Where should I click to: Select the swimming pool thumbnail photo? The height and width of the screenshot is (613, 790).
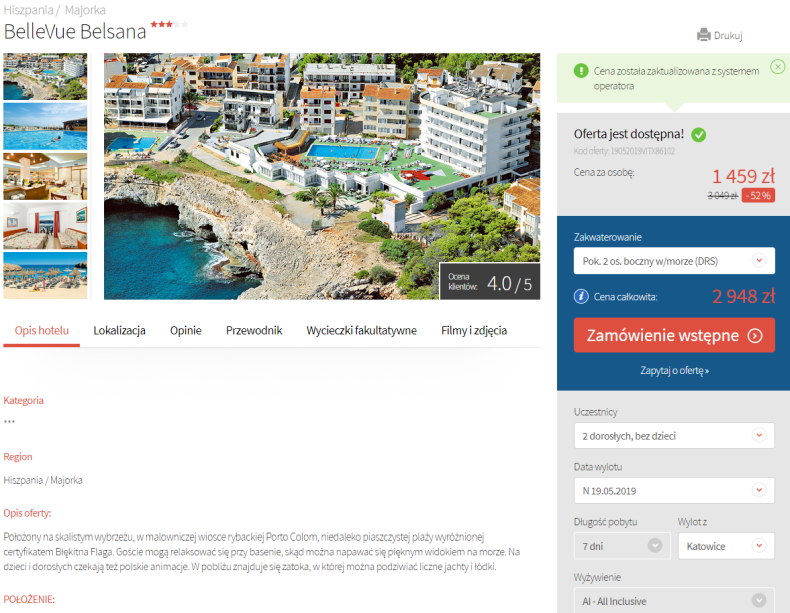pyautogui.click(x=45, y=126)
